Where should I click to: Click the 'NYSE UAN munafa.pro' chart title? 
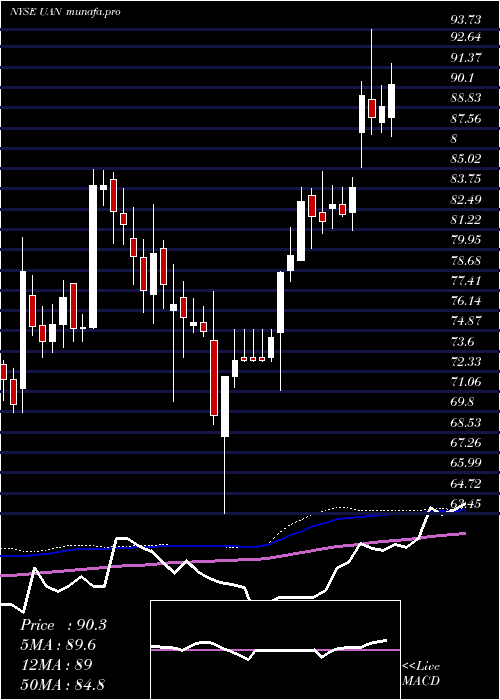[x=65, y=12]
